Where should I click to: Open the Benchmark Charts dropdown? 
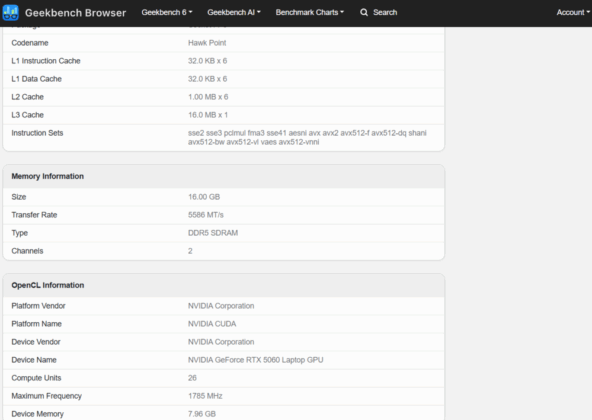click(x=310, y=12)
